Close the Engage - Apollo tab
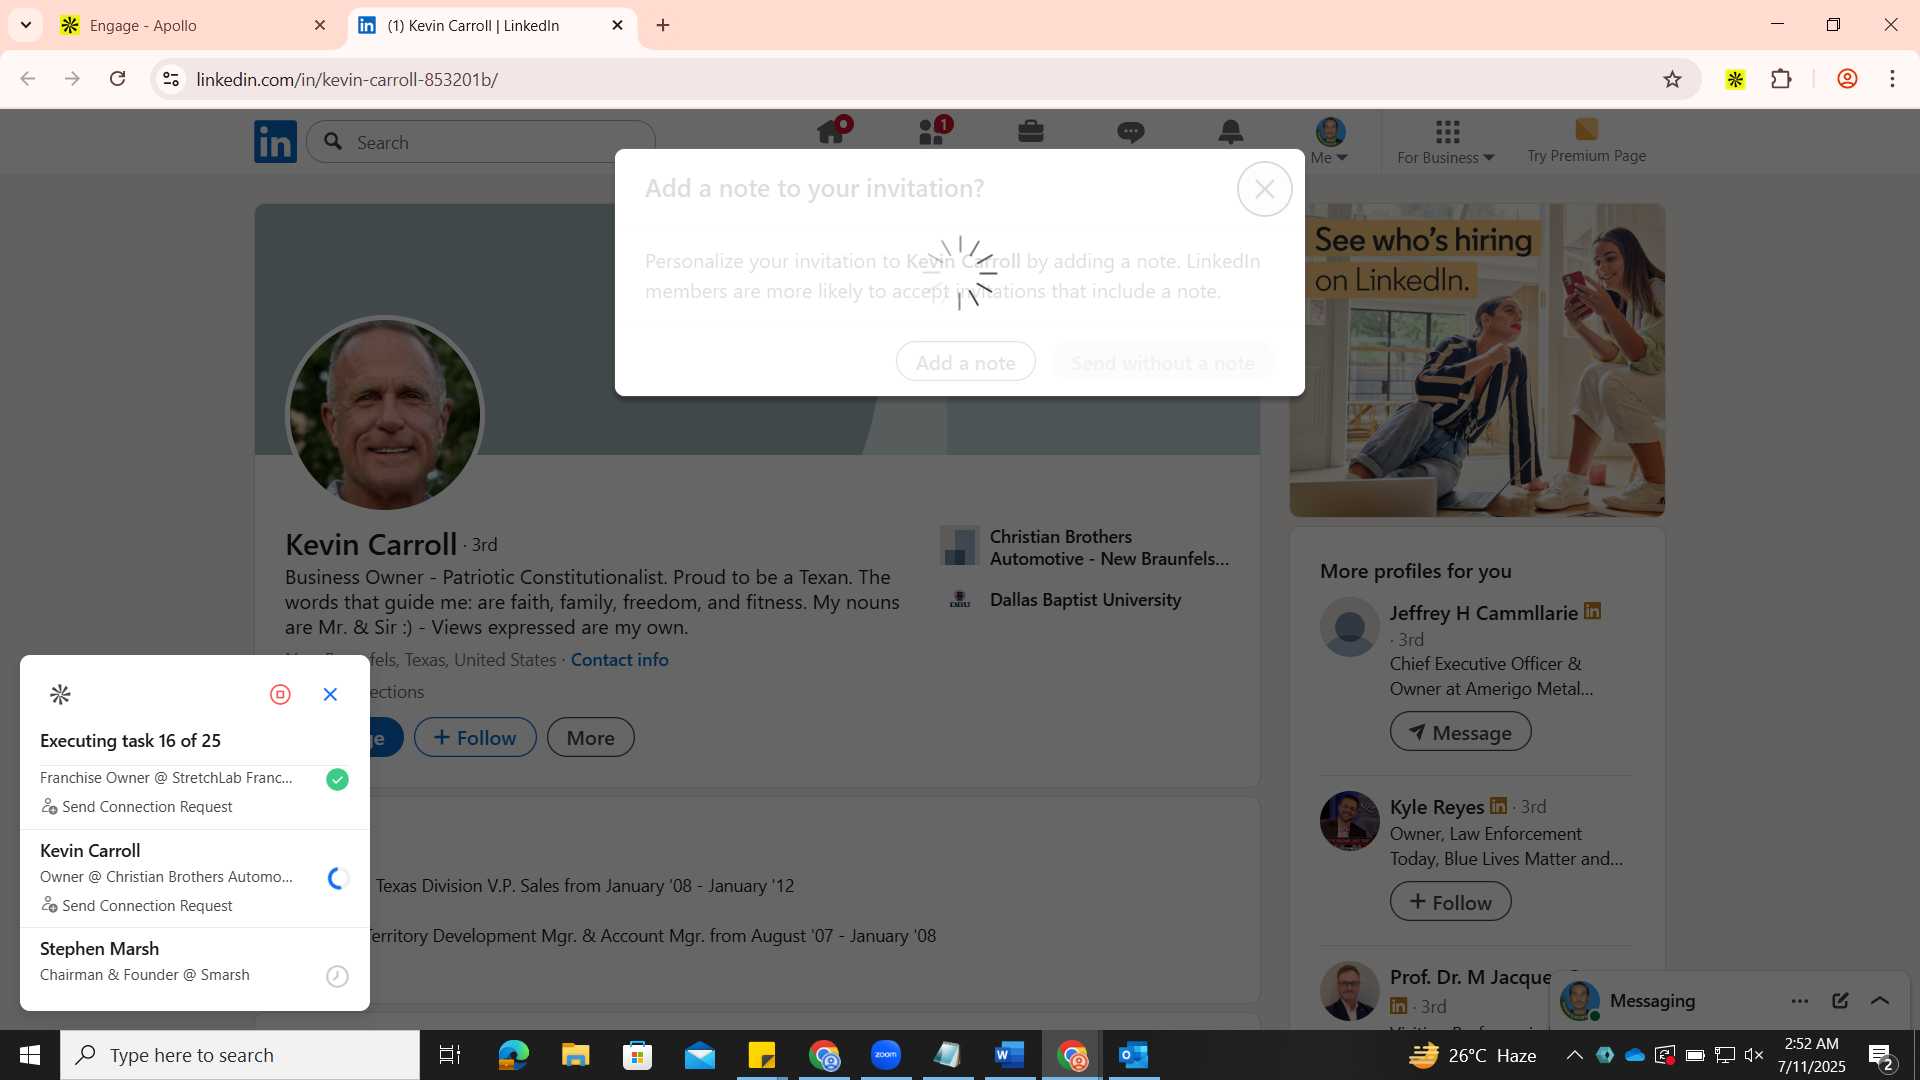 tap(320, 26)
